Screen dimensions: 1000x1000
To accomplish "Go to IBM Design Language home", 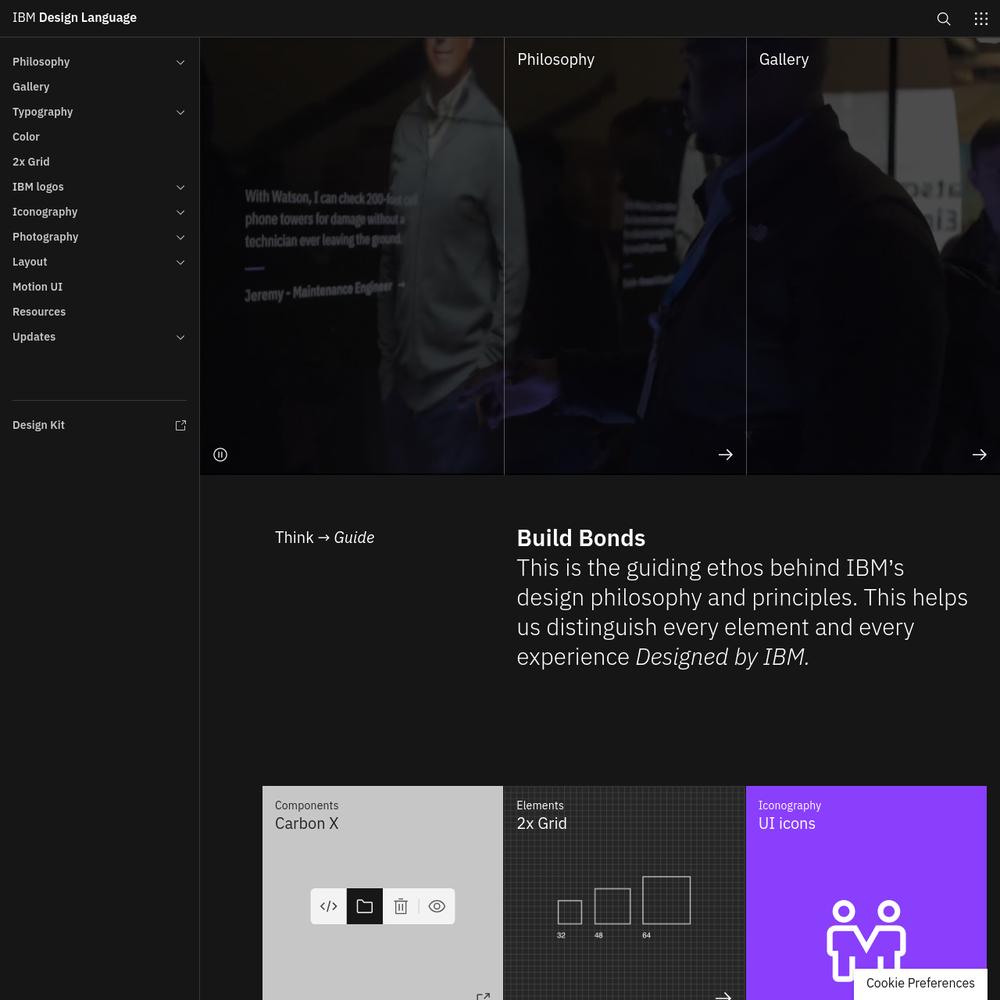I will (75, 18).
